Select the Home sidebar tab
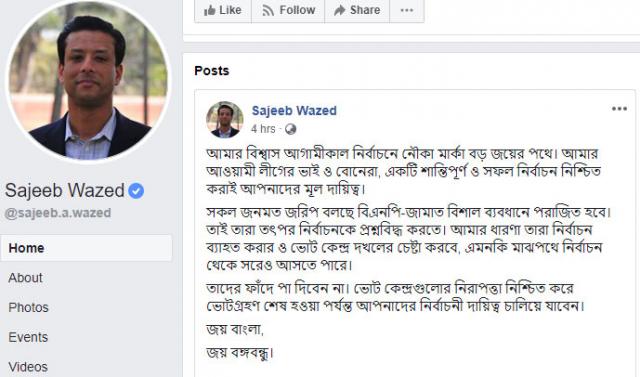 tap(87, 248)
